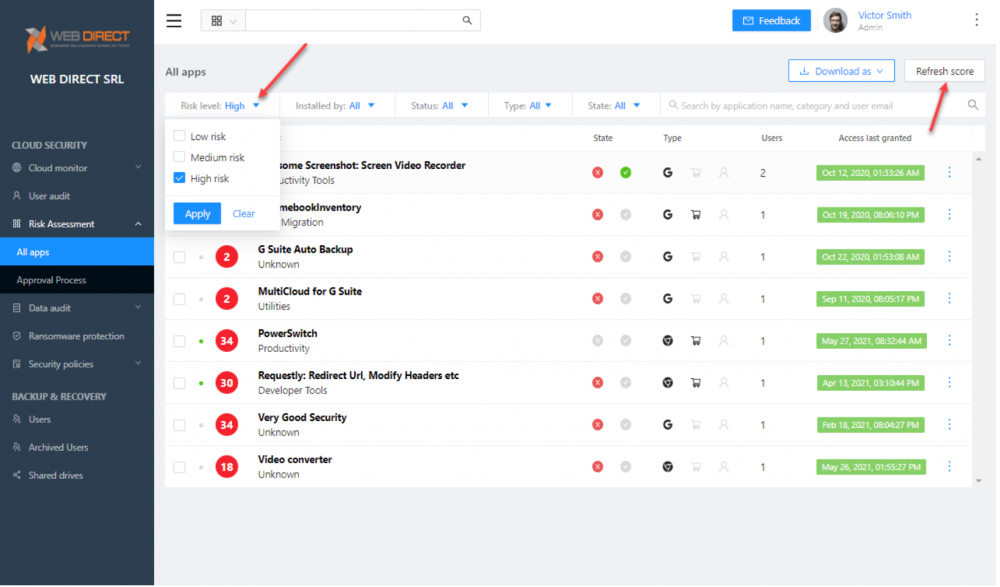Click the top search magnifier icon

(468, 20)
